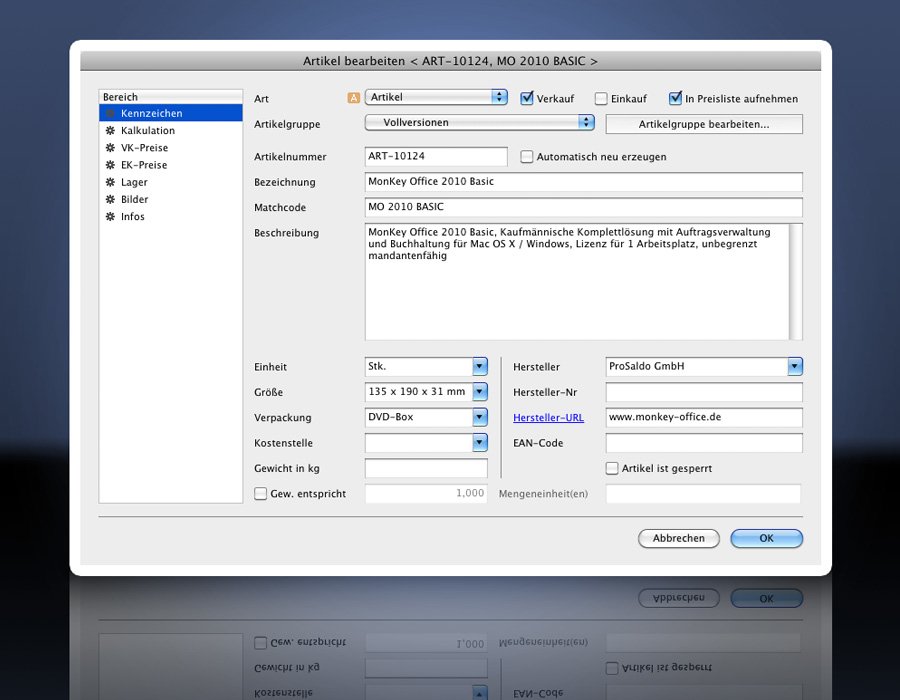Open the VK-Preise section
The width and height of the screenshot is (900, 700).
(170, 147)
